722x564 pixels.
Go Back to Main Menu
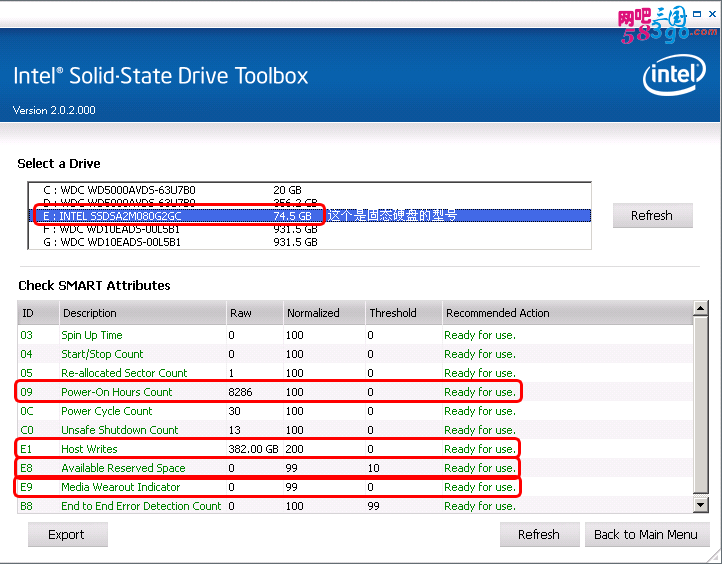coord(646,534)
